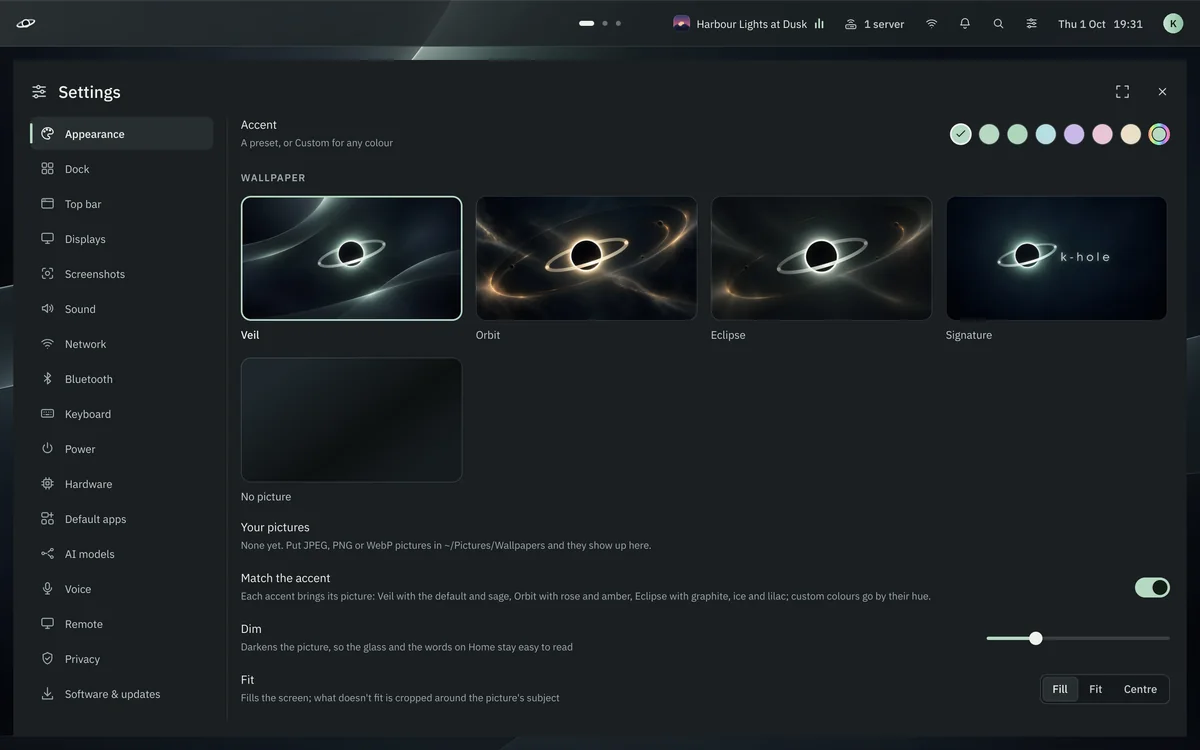Toggle off Match the accent switch

click(x=1152, y=587)
